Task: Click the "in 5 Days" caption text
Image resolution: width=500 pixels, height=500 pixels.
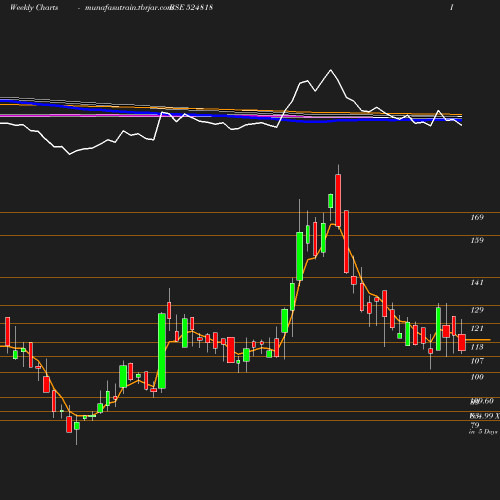Action: pyautogui.click(x=483, y=432)
